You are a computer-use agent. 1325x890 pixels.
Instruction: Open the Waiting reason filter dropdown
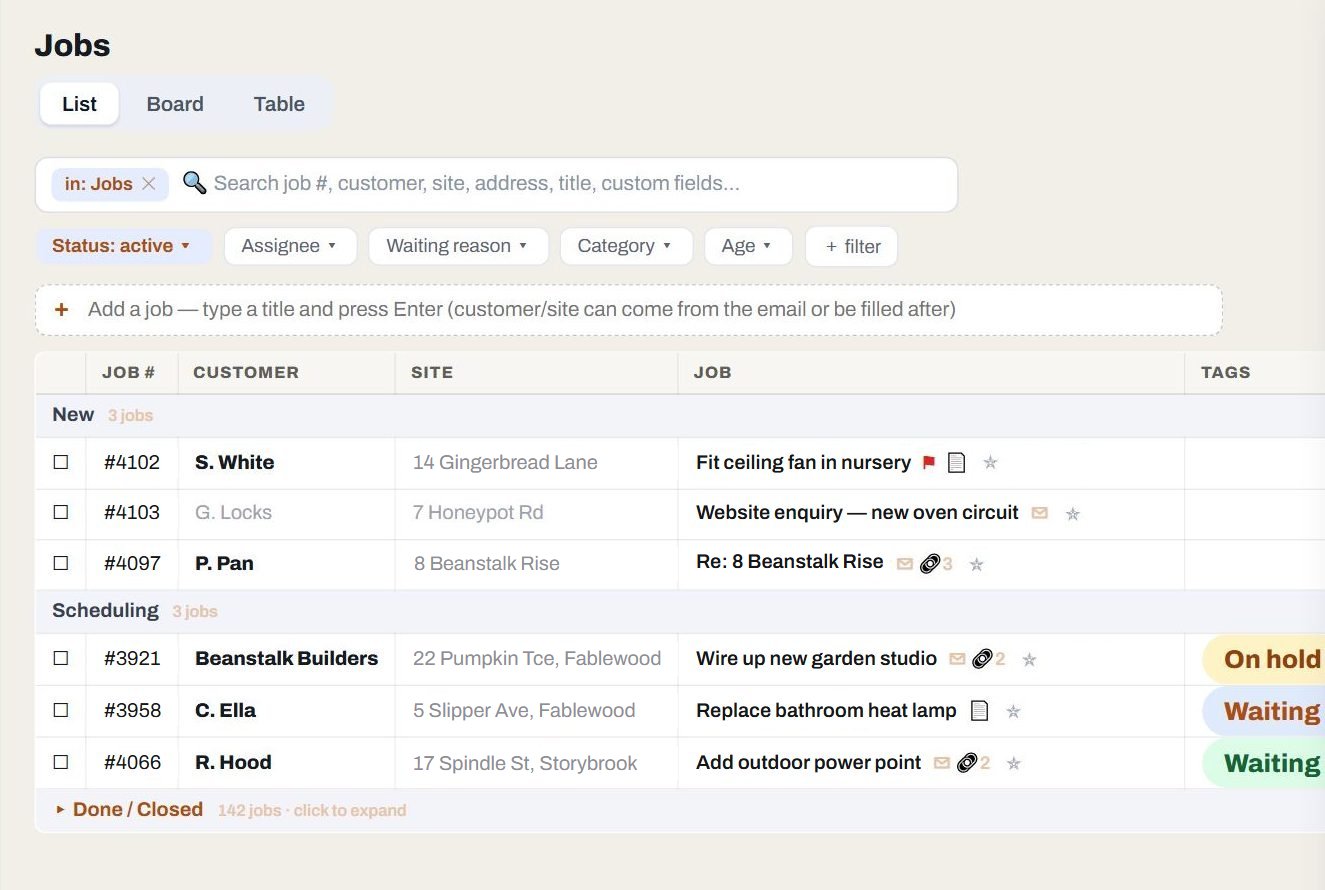click(x=458, y=246)
